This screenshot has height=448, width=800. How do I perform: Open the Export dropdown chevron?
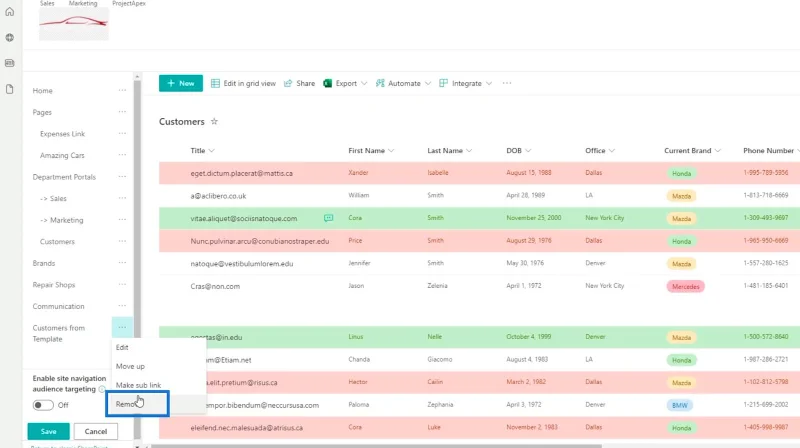364,83
